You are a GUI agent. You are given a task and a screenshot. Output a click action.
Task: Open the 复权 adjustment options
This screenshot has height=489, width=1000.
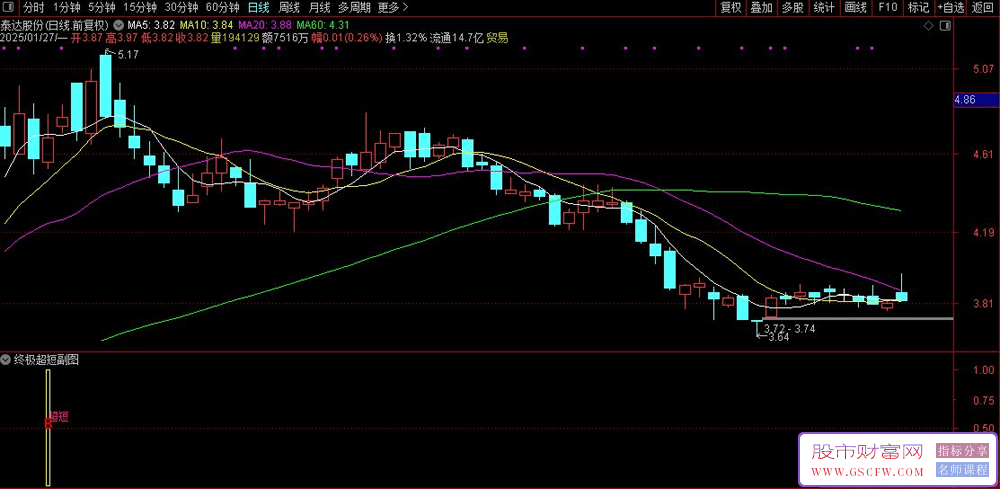point(731,8)
